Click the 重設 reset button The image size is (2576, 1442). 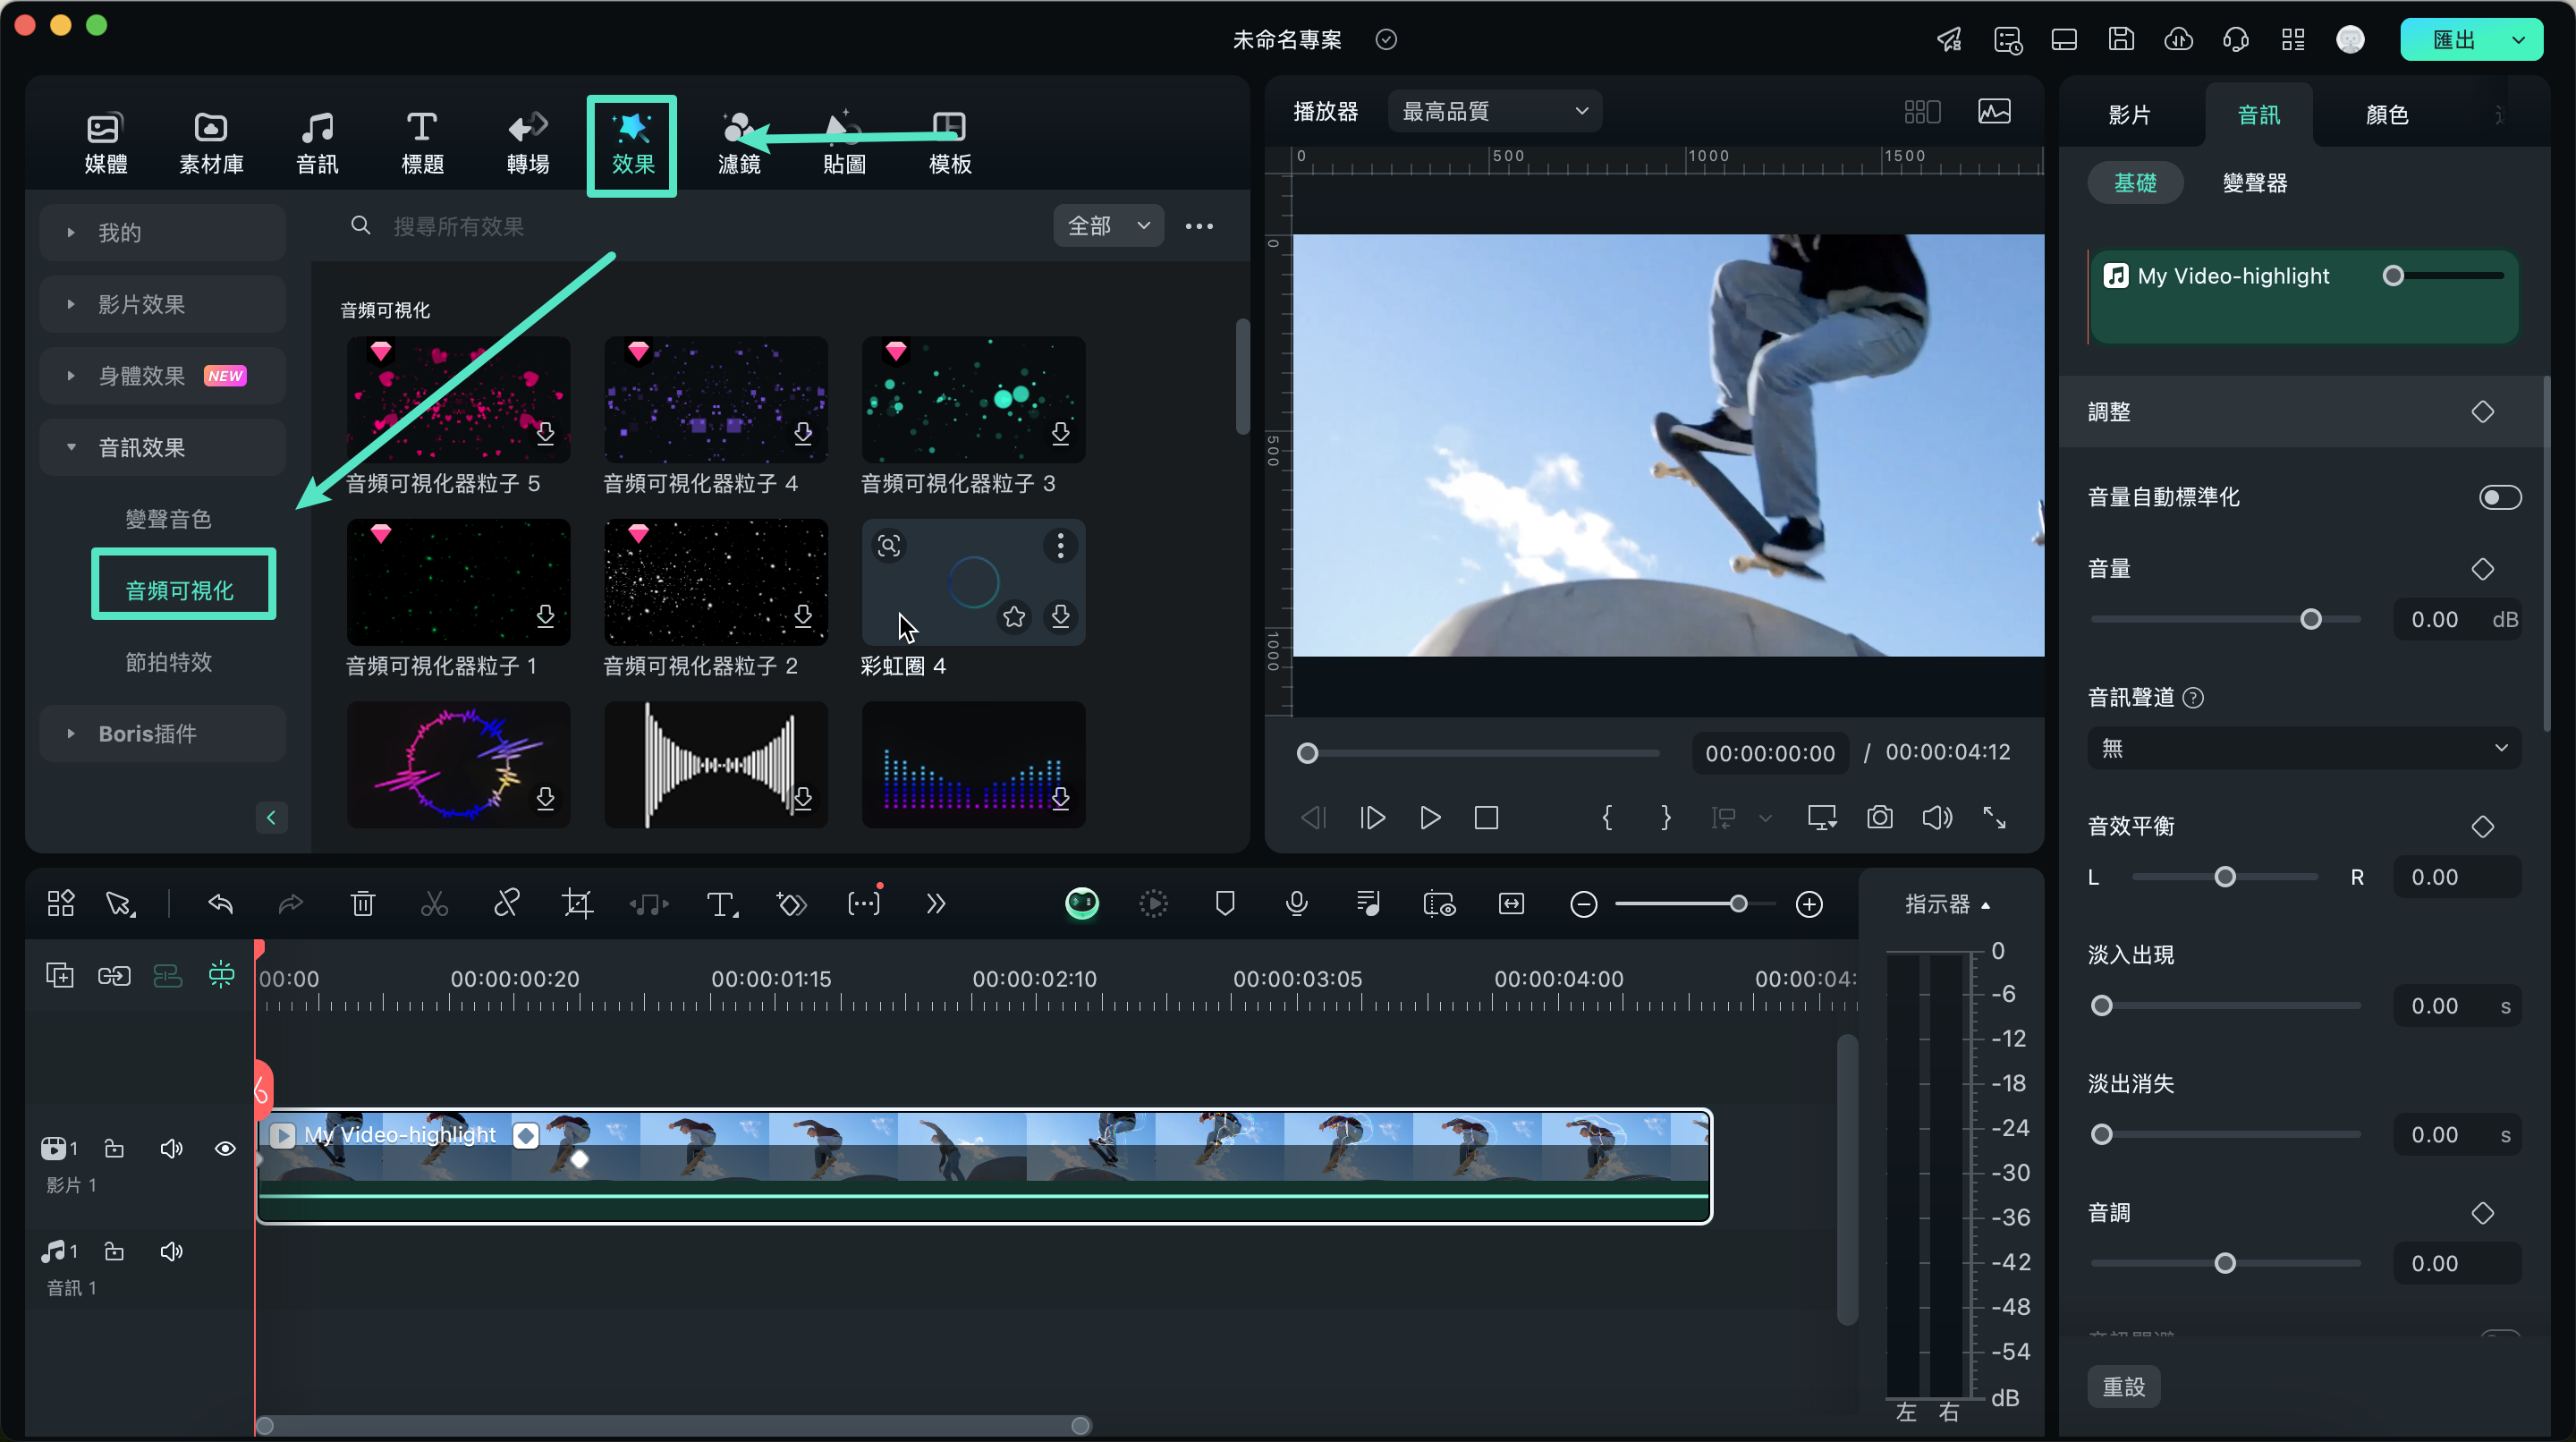pos(2123,1386)
